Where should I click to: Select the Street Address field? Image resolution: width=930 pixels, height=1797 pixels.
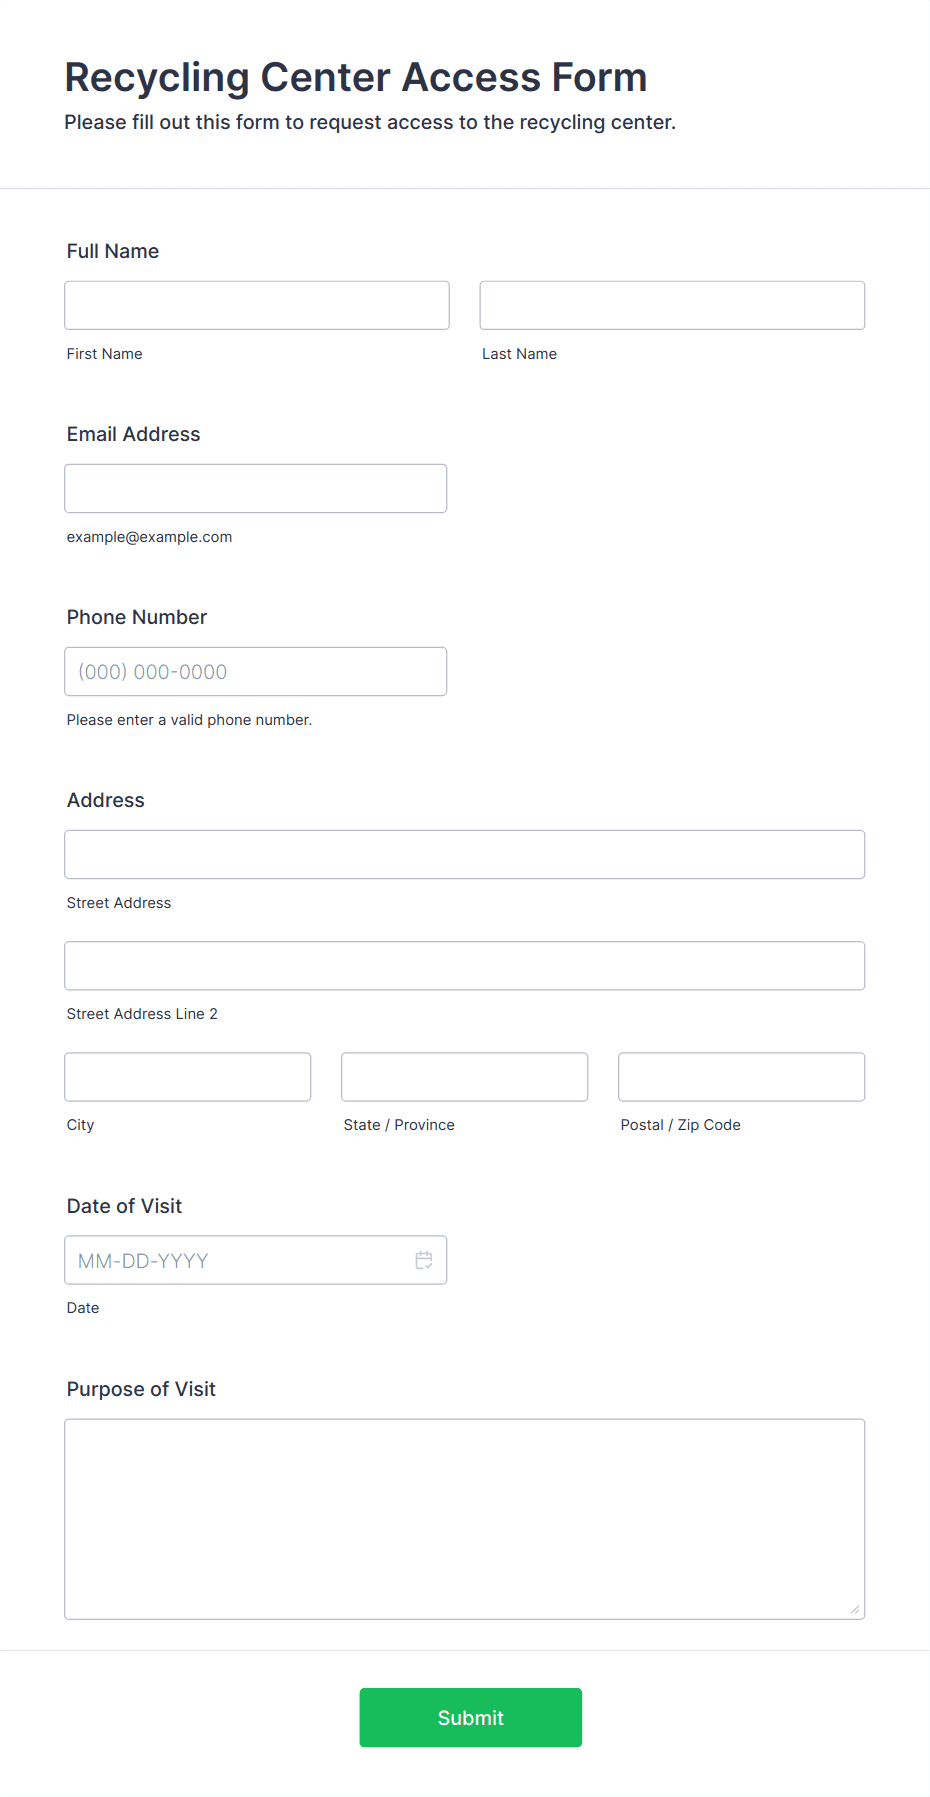[465, 854]
